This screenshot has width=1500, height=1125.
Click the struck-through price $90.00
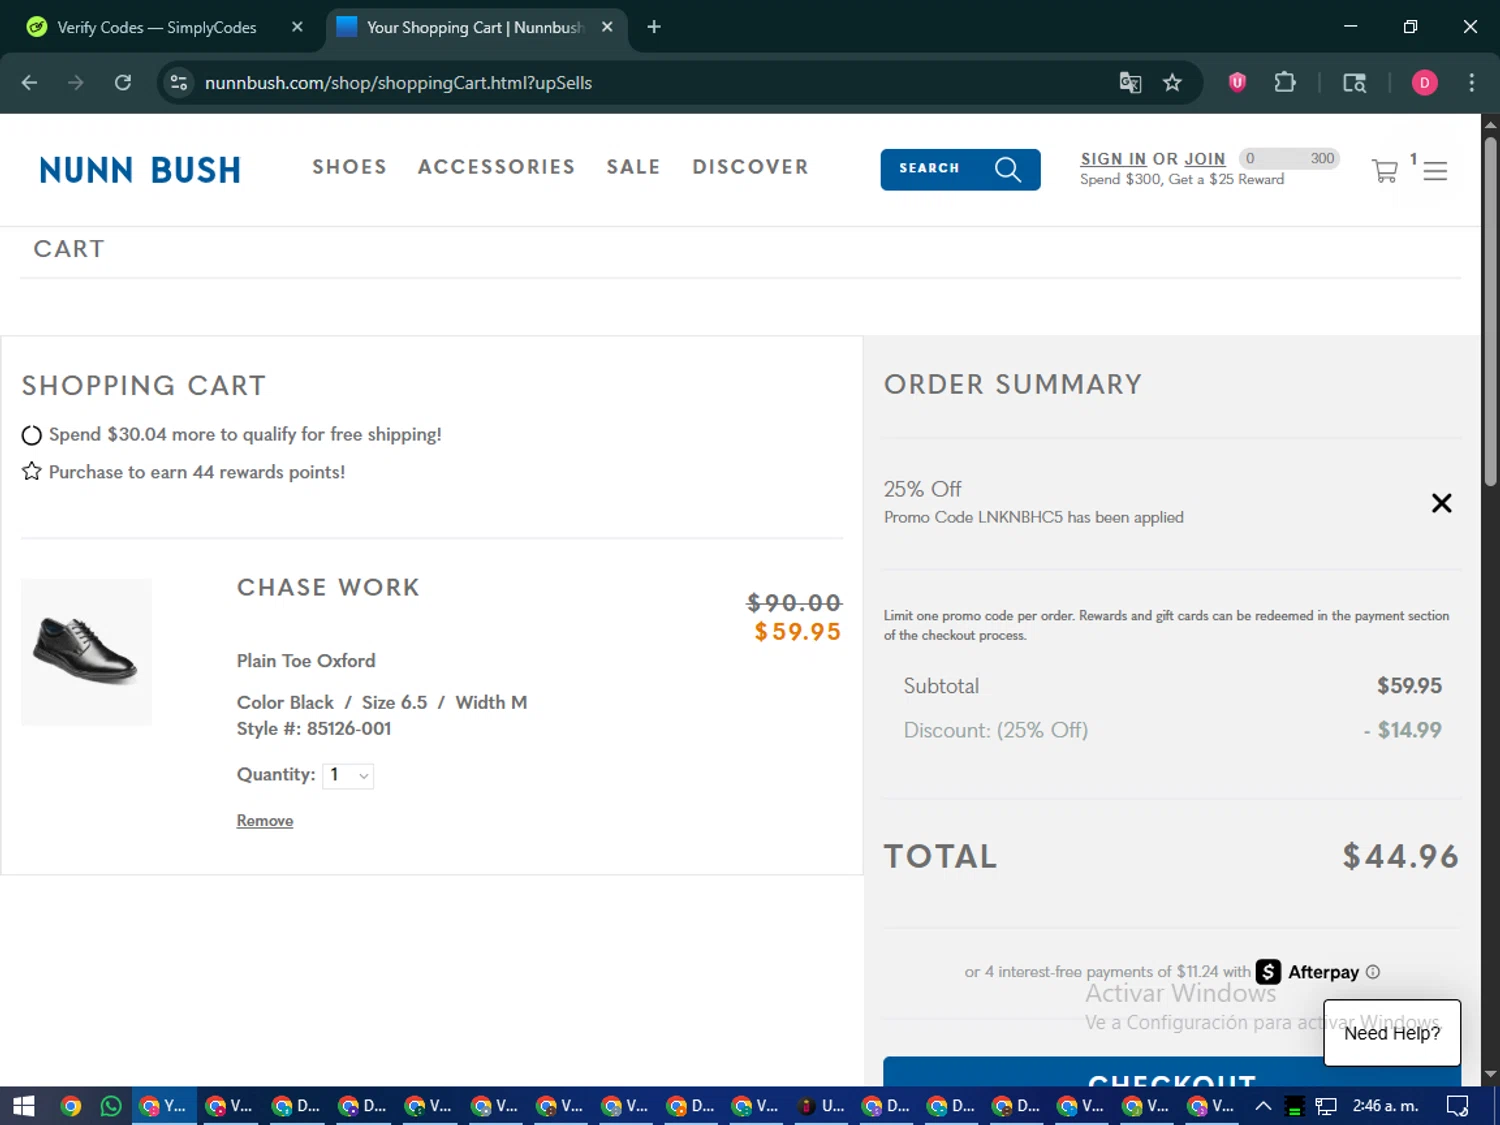click(794, 603)
